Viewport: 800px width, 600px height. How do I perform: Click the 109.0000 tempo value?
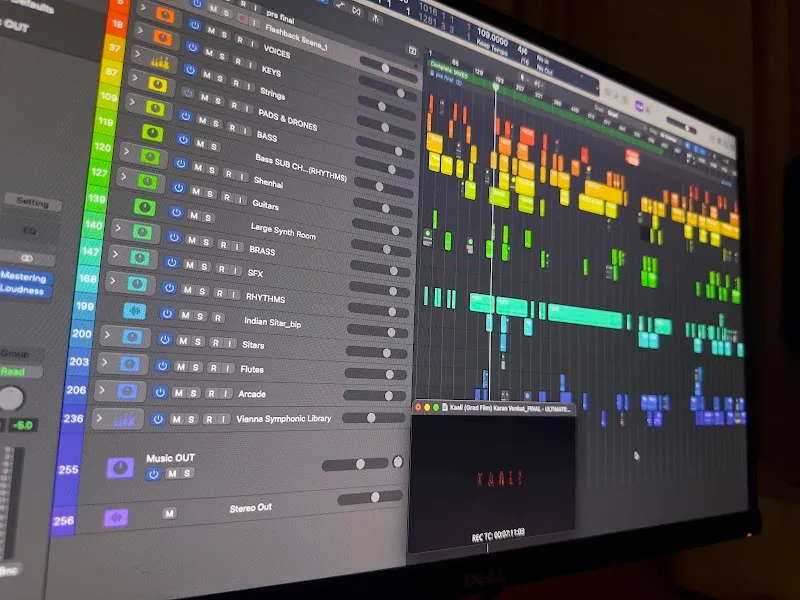coord(492,37)
